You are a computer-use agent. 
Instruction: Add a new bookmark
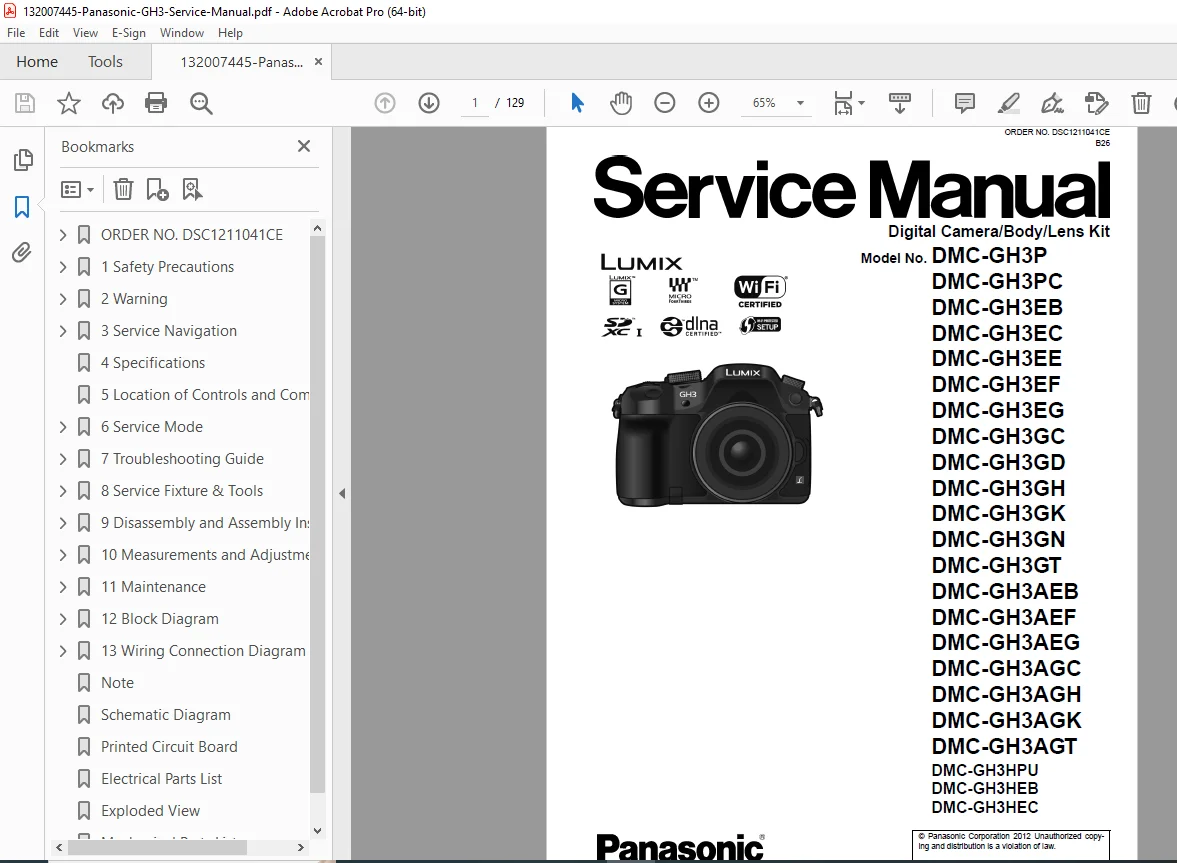click(158, 189)
